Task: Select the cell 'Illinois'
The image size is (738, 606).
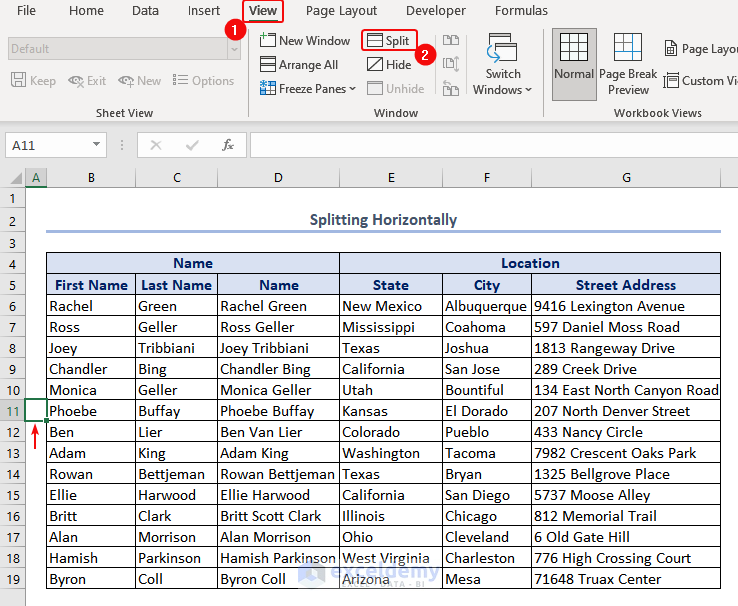Action: coord(391,516)
